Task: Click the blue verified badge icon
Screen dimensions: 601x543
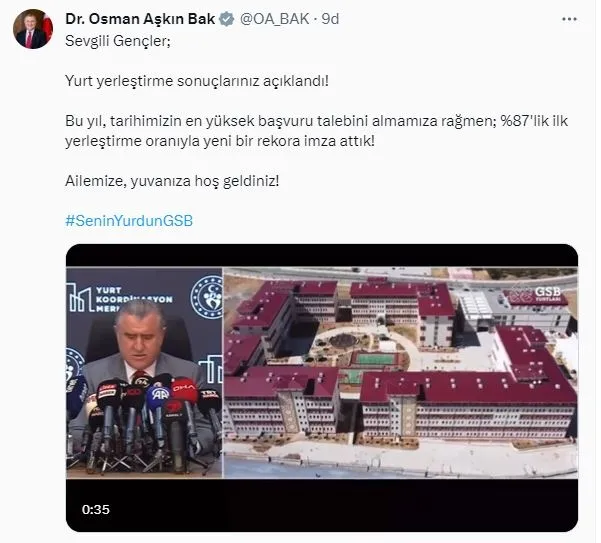Action: pos(227,19)
